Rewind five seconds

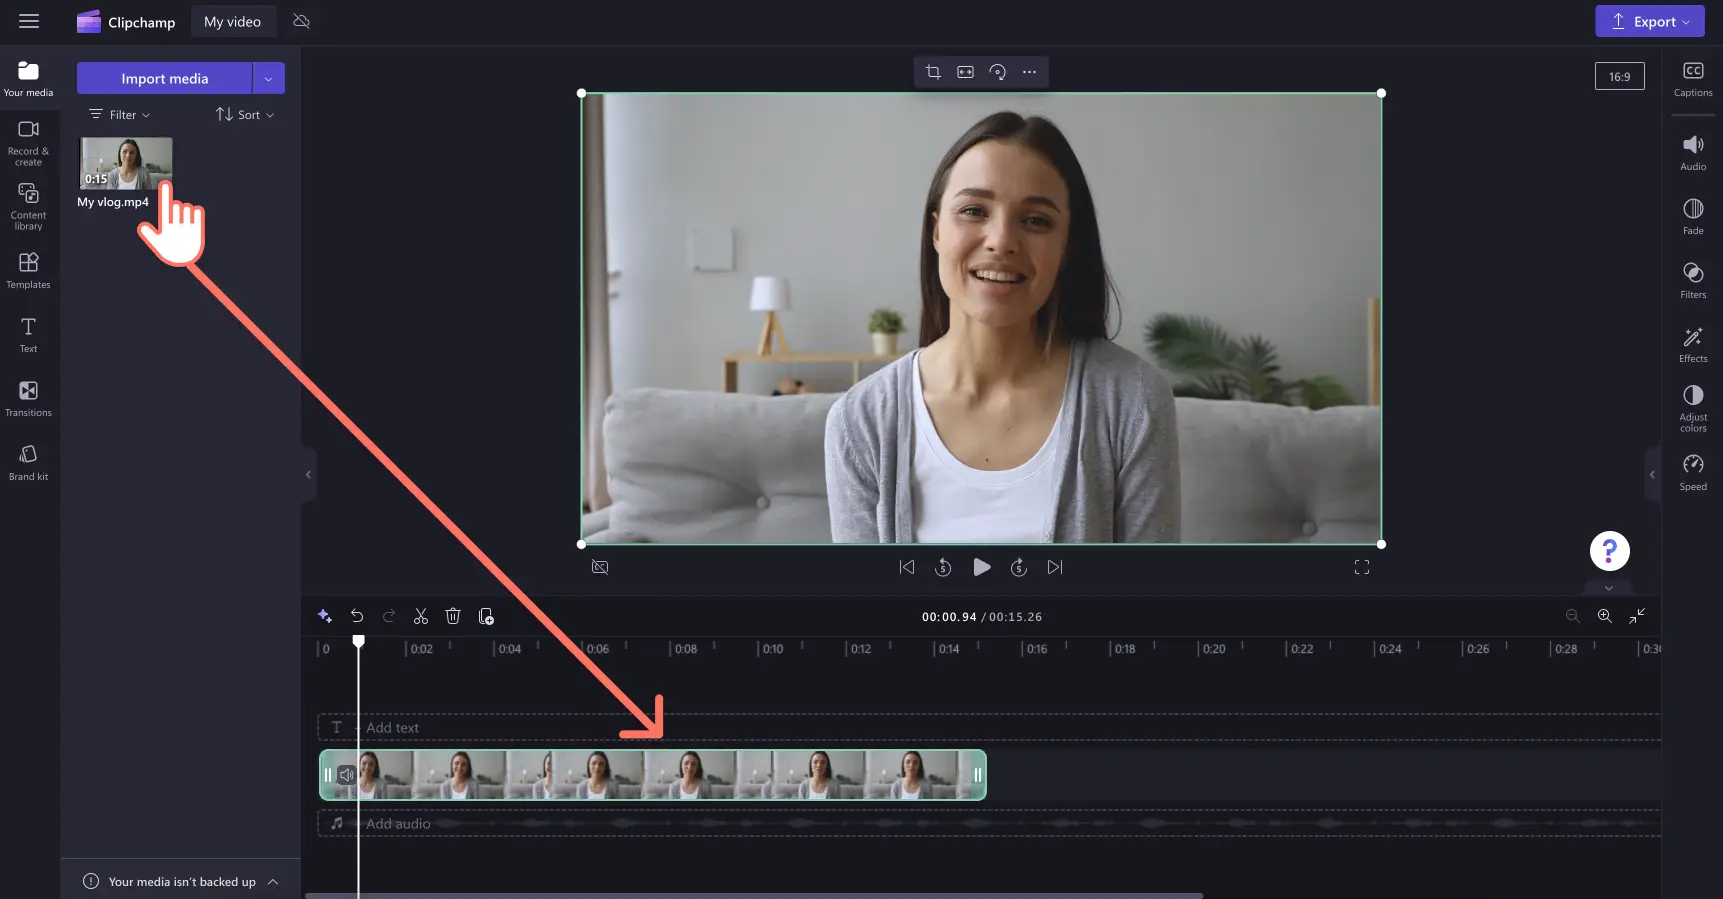click(x=943, y=567)
